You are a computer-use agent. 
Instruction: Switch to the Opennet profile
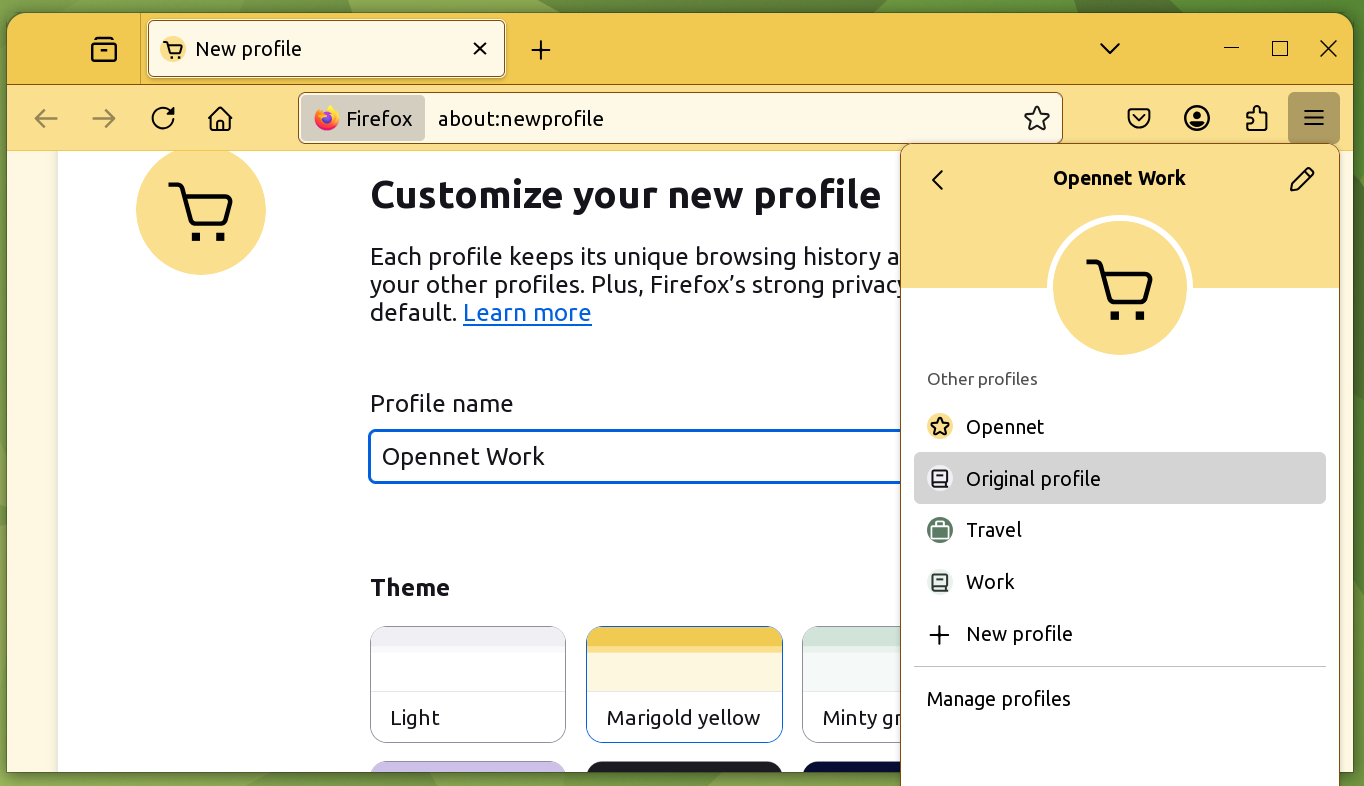[1004, 427]
